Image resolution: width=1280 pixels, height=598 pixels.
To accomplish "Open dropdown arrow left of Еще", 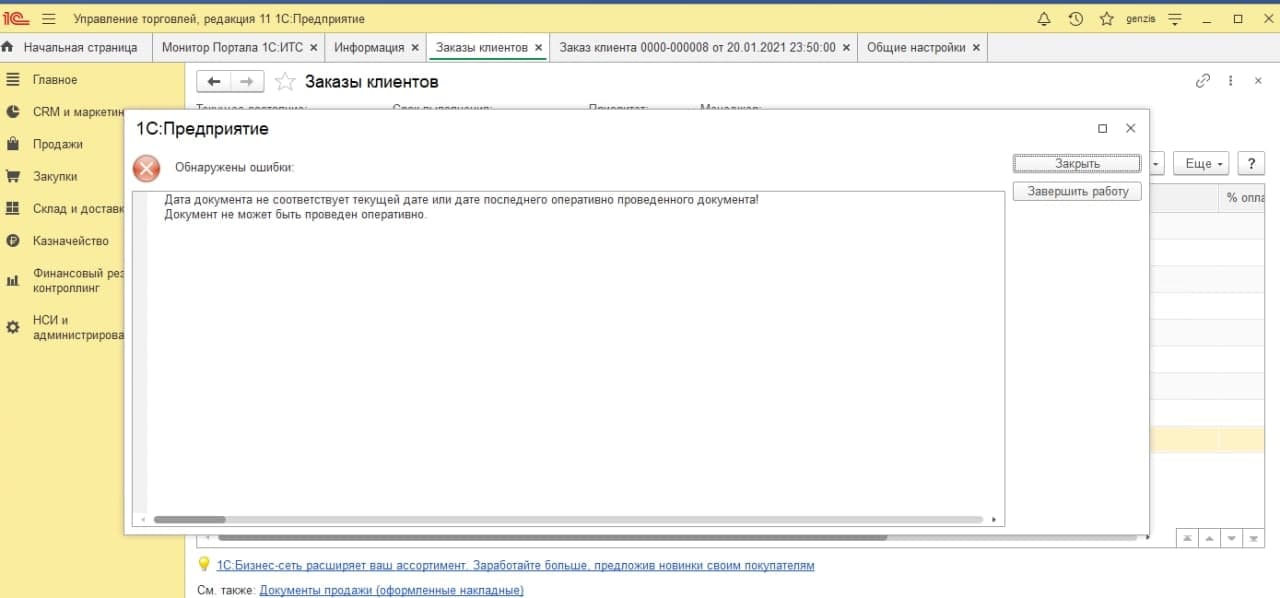I will [1157, 163].
